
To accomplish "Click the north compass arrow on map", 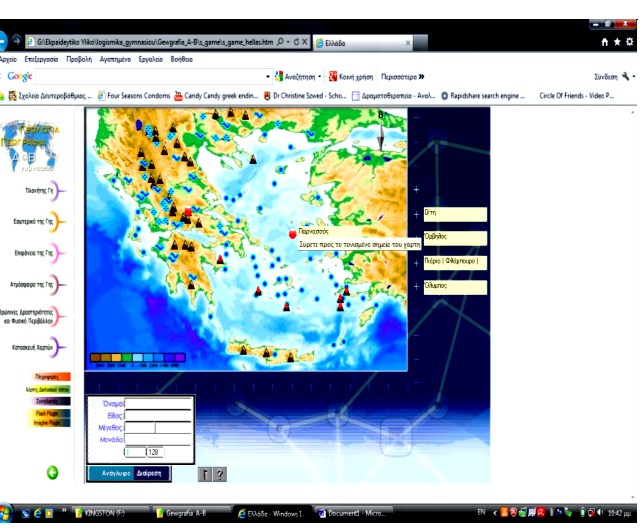I will click(x=380, y=139).
